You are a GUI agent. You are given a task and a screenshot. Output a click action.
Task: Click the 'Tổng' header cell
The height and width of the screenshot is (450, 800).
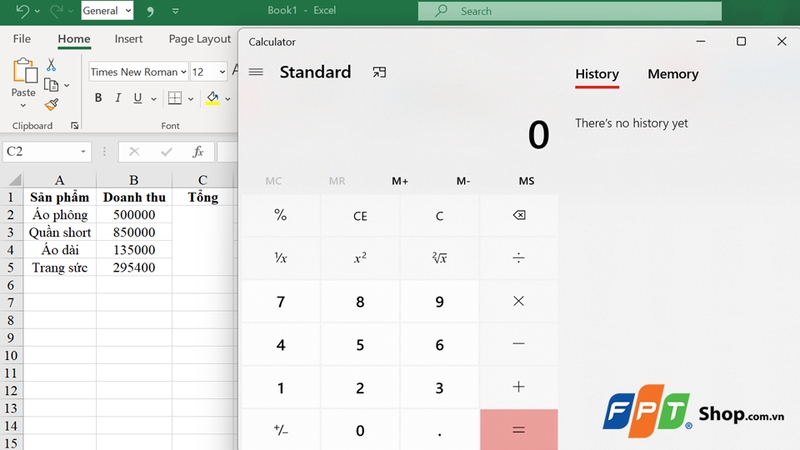click(x=203, y=197)
